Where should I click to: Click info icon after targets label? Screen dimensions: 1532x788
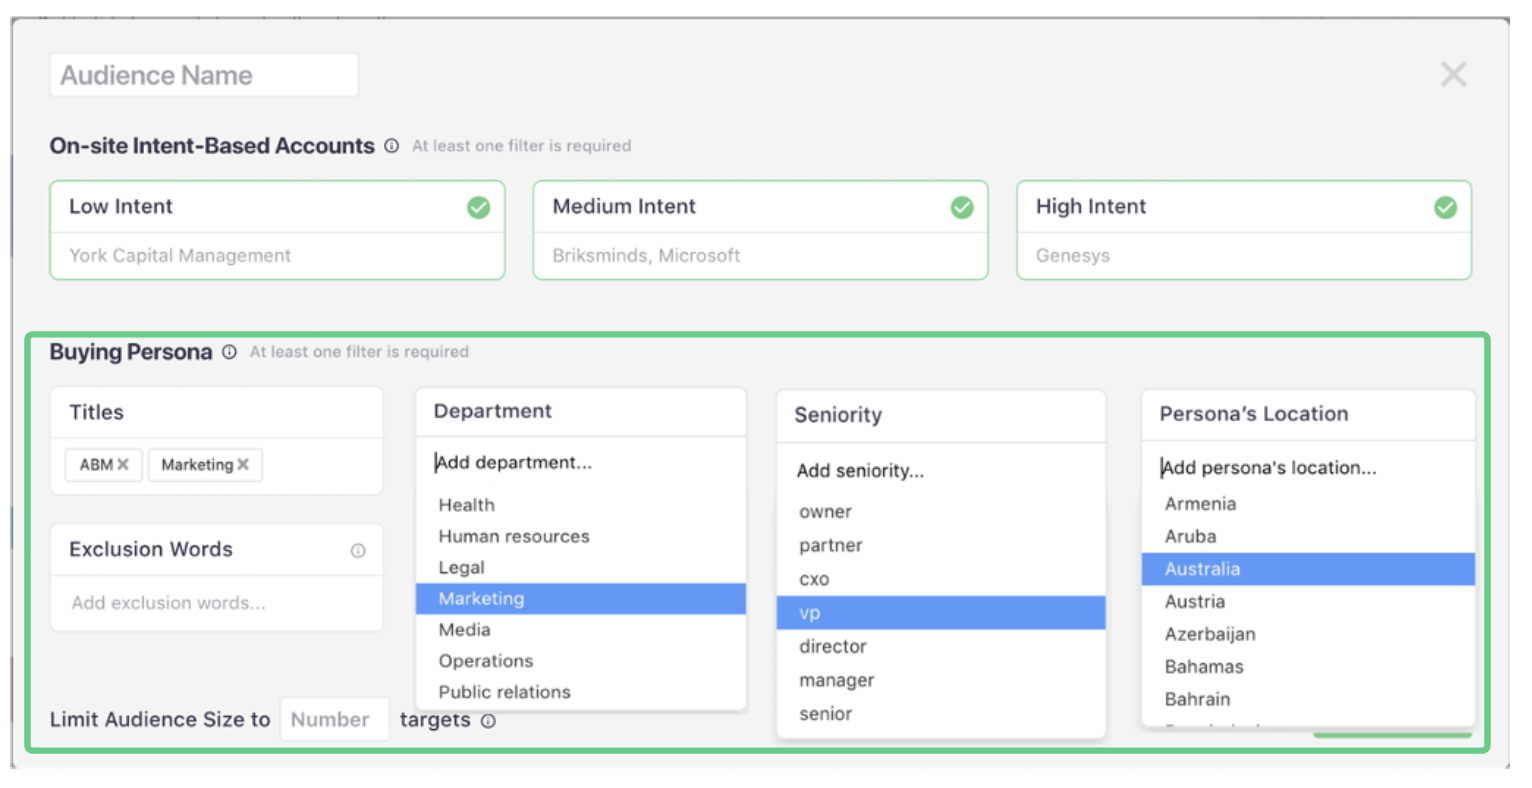[488, 721]
